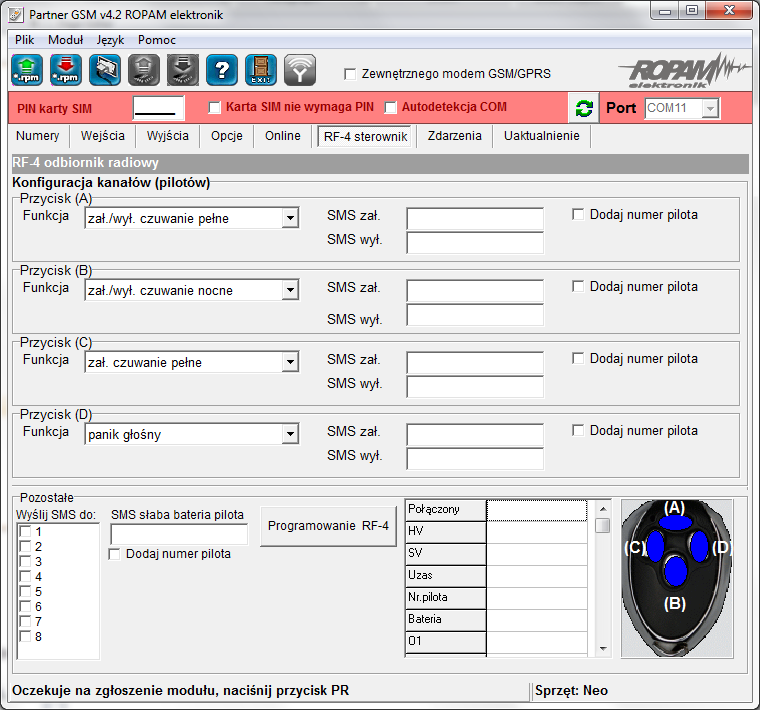Open Przycisk (A) Funkcja dropdown
The height and width of the screenshot is (710, 760).
click(289, 218)
